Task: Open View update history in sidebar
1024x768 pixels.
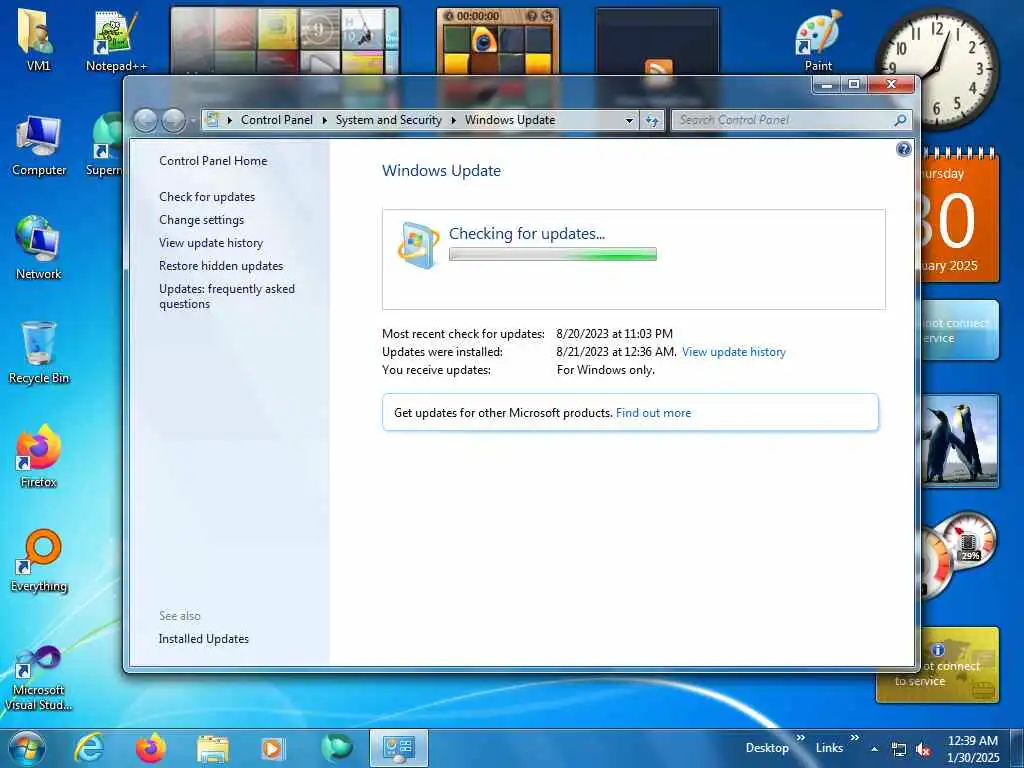Action: pyautogui.click(x=211, y=243)
